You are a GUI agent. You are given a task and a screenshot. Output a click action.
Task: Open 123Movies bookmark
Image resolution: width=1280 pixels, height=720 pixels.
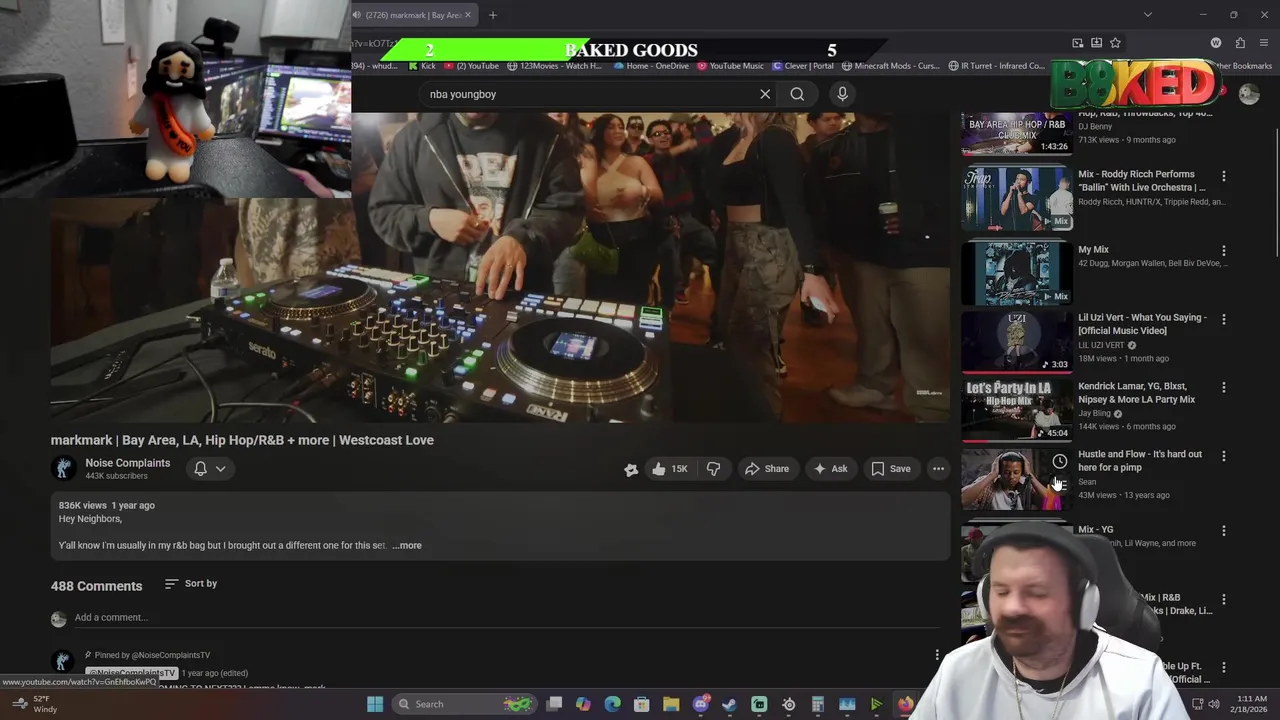[x=554, y=66]
